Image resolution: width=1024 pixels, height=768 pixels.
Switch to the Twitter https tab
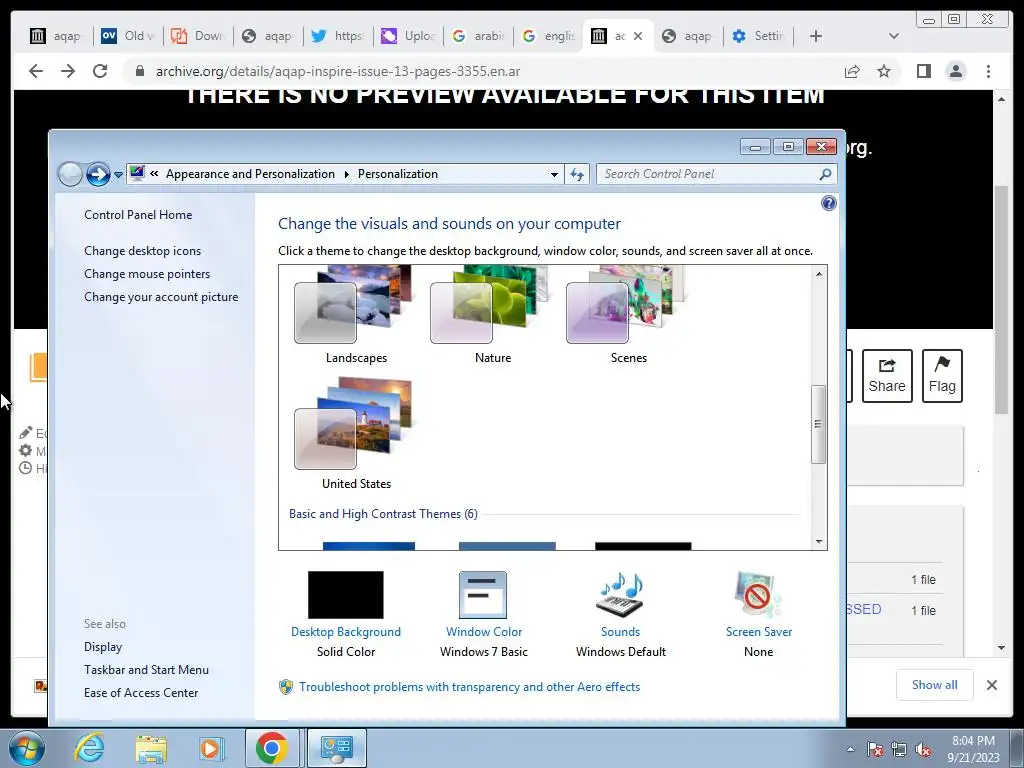click(x=338, y=36)
